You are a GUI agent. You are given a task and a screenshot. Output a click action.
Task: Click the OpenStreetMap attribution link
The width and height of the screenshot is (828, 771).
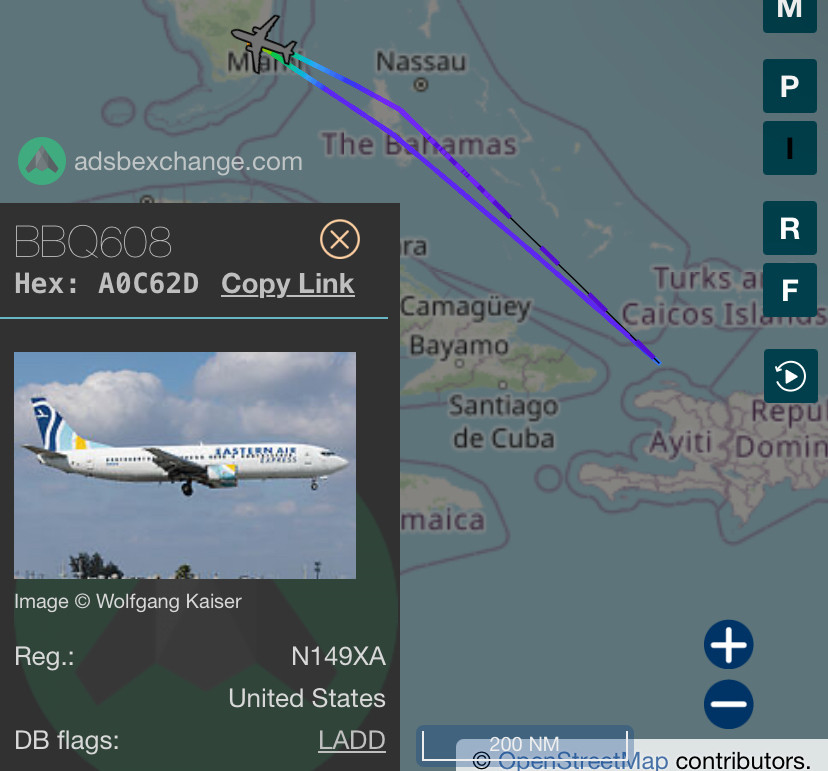click(x=583, y=761)
